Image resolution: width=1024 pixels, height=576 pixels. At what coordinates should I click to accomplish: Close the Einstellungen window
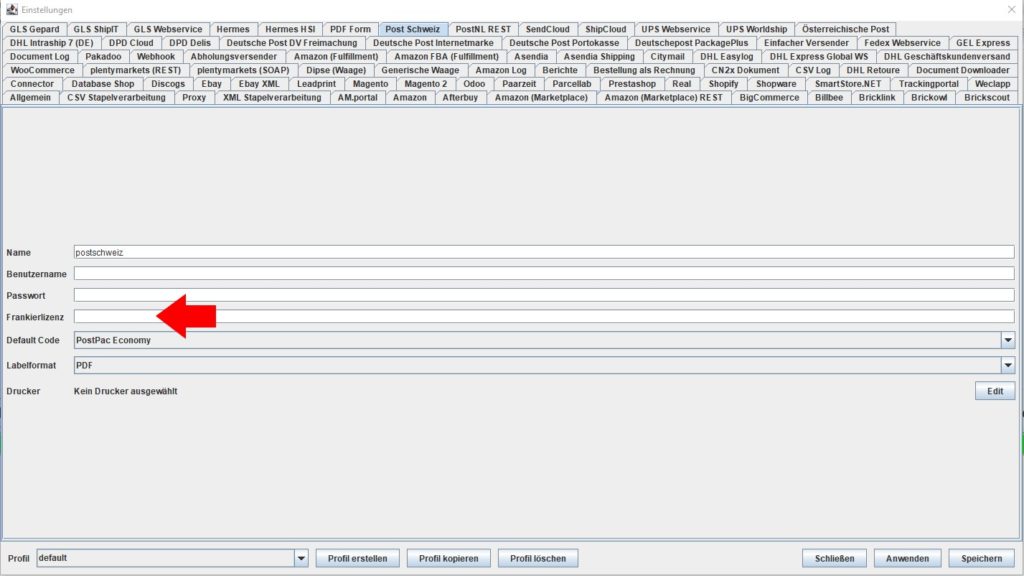coord(1011,9)
